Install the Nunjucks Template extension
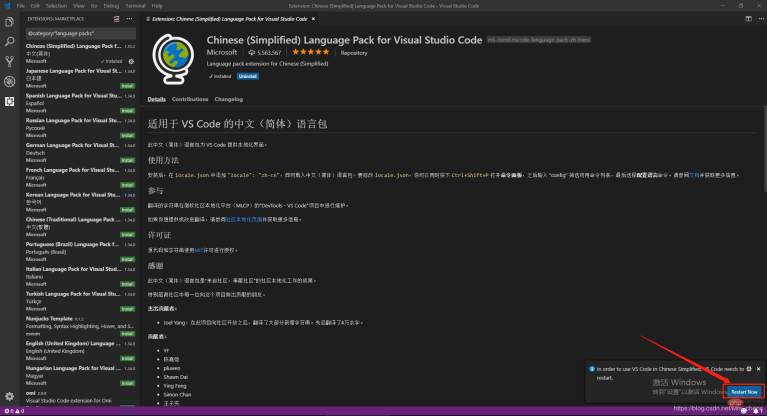The image size is (767, 416). [128, 334]
